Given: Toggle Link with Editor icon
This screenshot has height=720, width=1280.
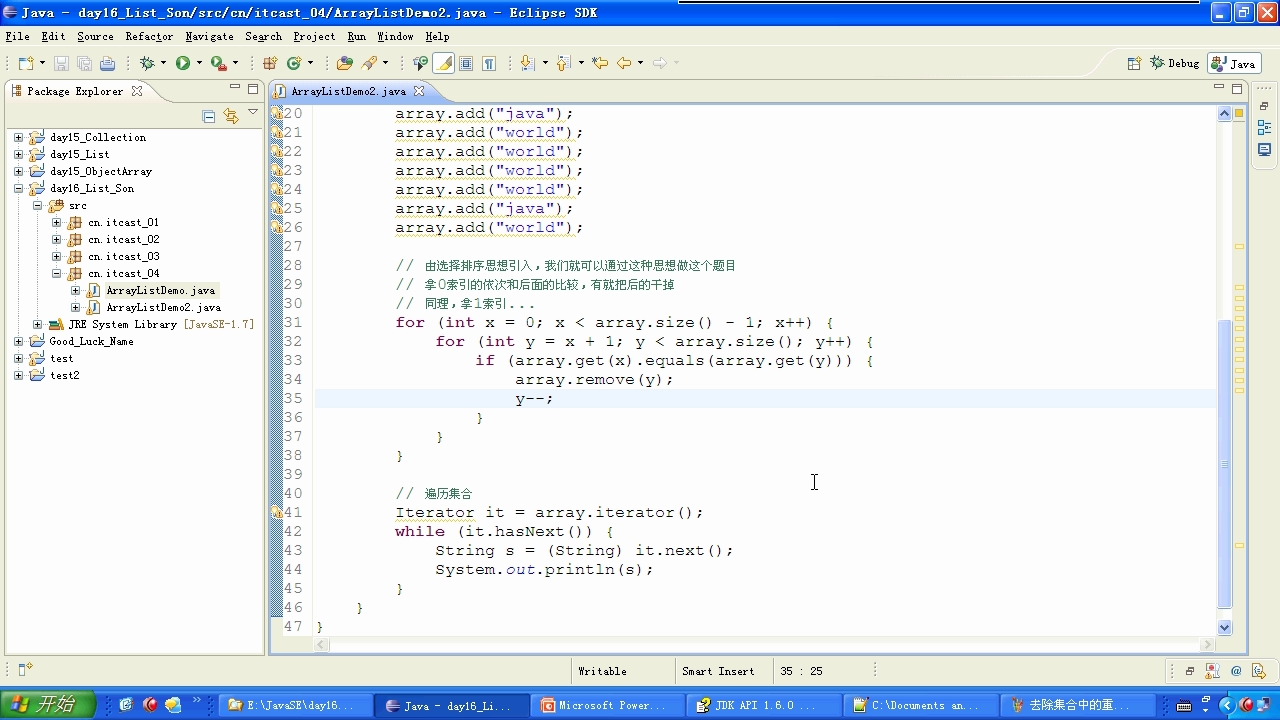Looking at the screenshot, I should (231, 116).
